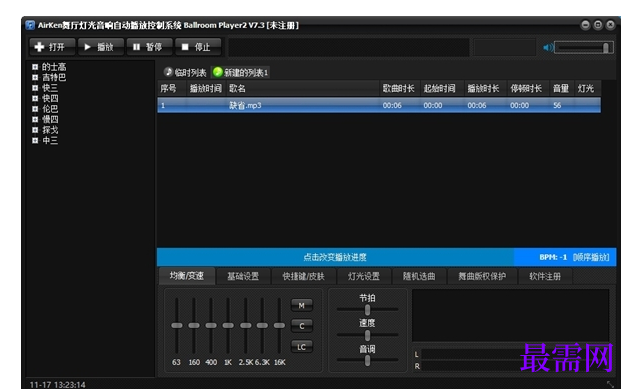Open the 灯光设置 tab

tap(364, 277)
